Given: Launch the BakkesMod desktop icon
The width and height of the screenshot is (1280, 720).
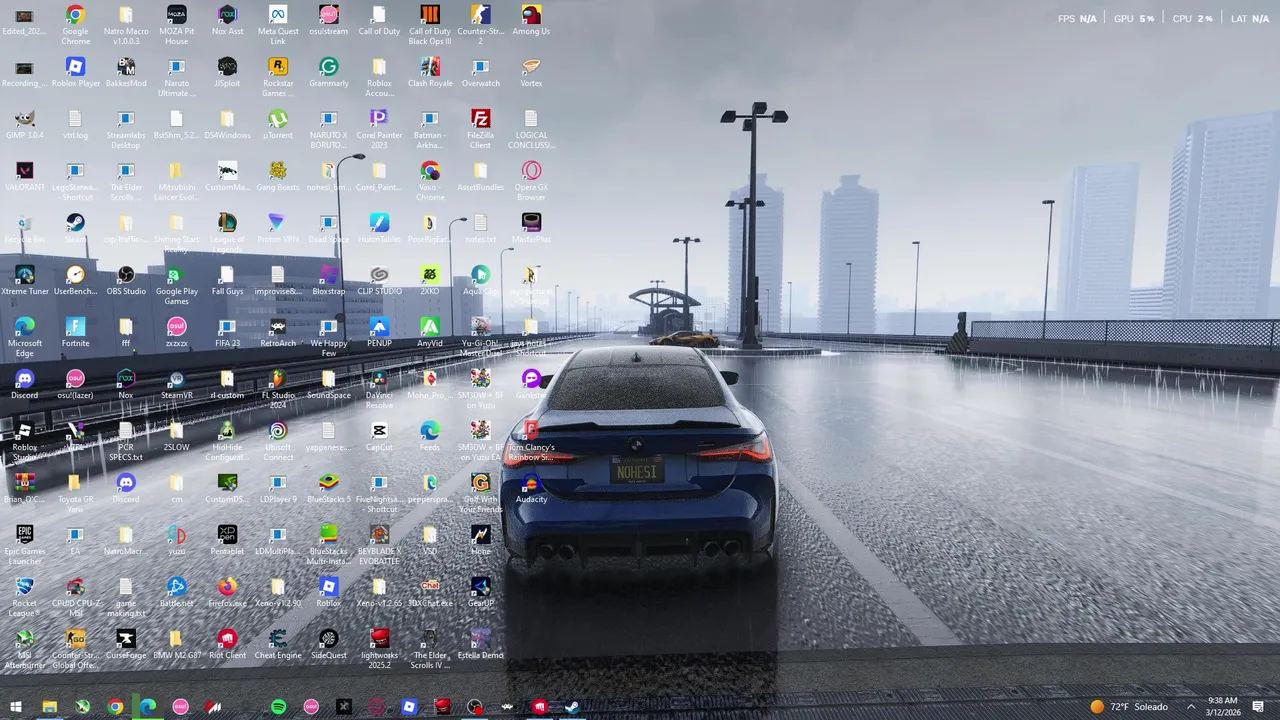Looking at the screenshot, I should point(126,72).
